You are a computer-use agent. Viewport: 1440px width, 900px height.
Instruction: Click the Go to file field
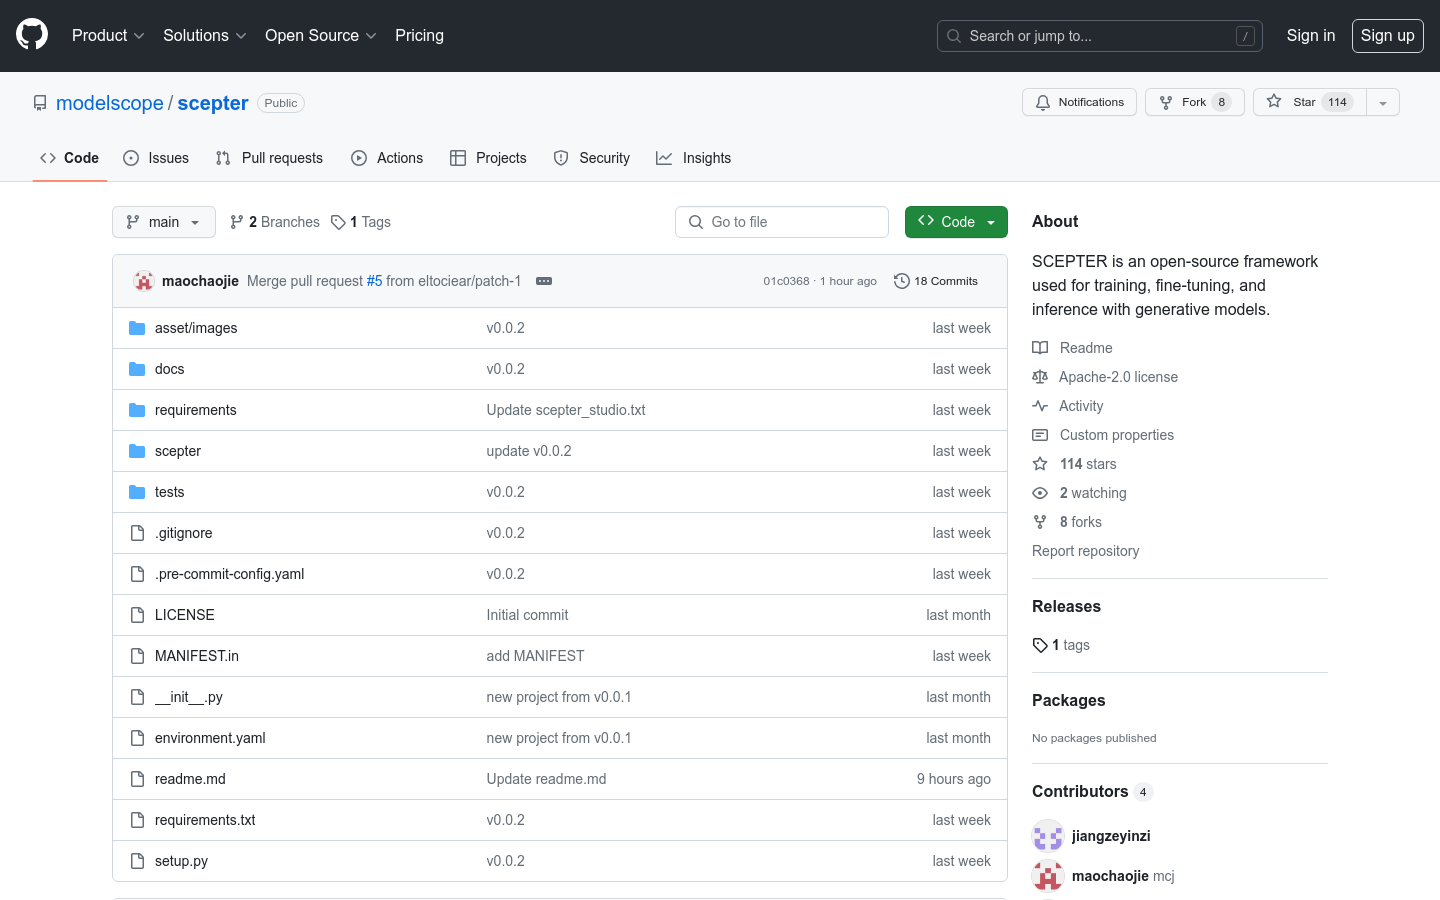coord(782,222)
